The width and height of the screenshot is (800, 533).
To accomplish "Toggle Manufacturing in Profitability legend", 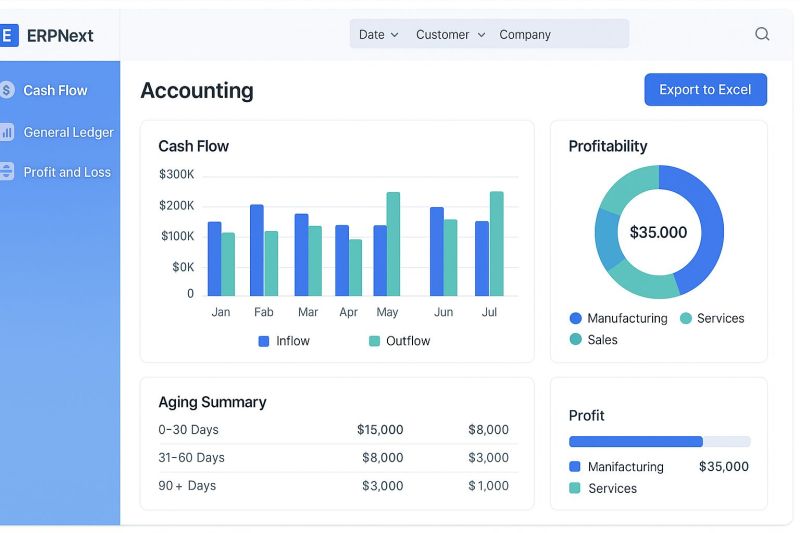I will [x=576, y=318].
